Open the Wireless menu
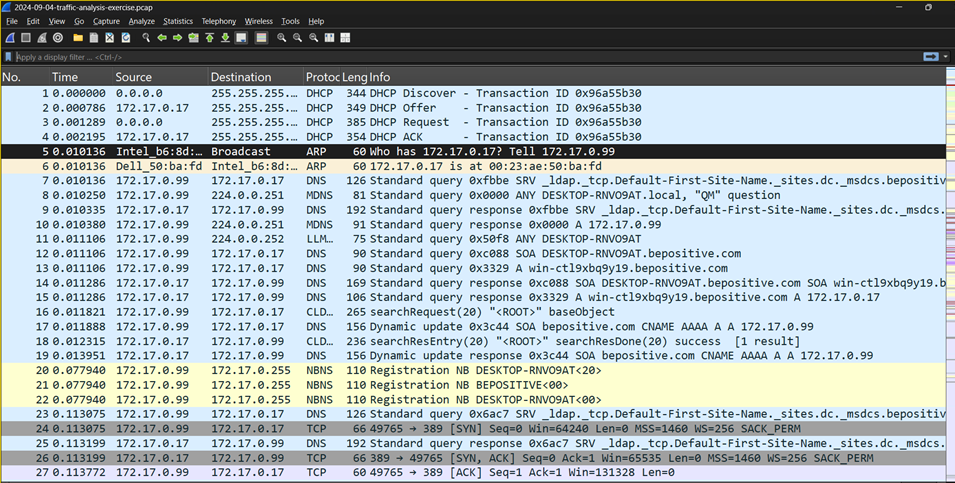The height and width of the screenshot is (483, 955). pos(258,21)
